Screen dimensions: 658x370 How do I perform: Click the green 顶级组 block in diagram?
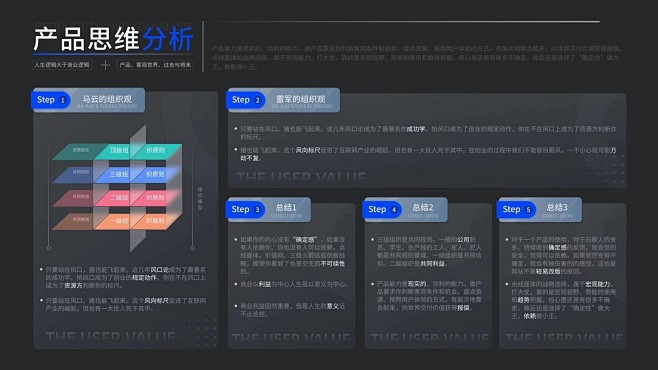pos(118,151)
